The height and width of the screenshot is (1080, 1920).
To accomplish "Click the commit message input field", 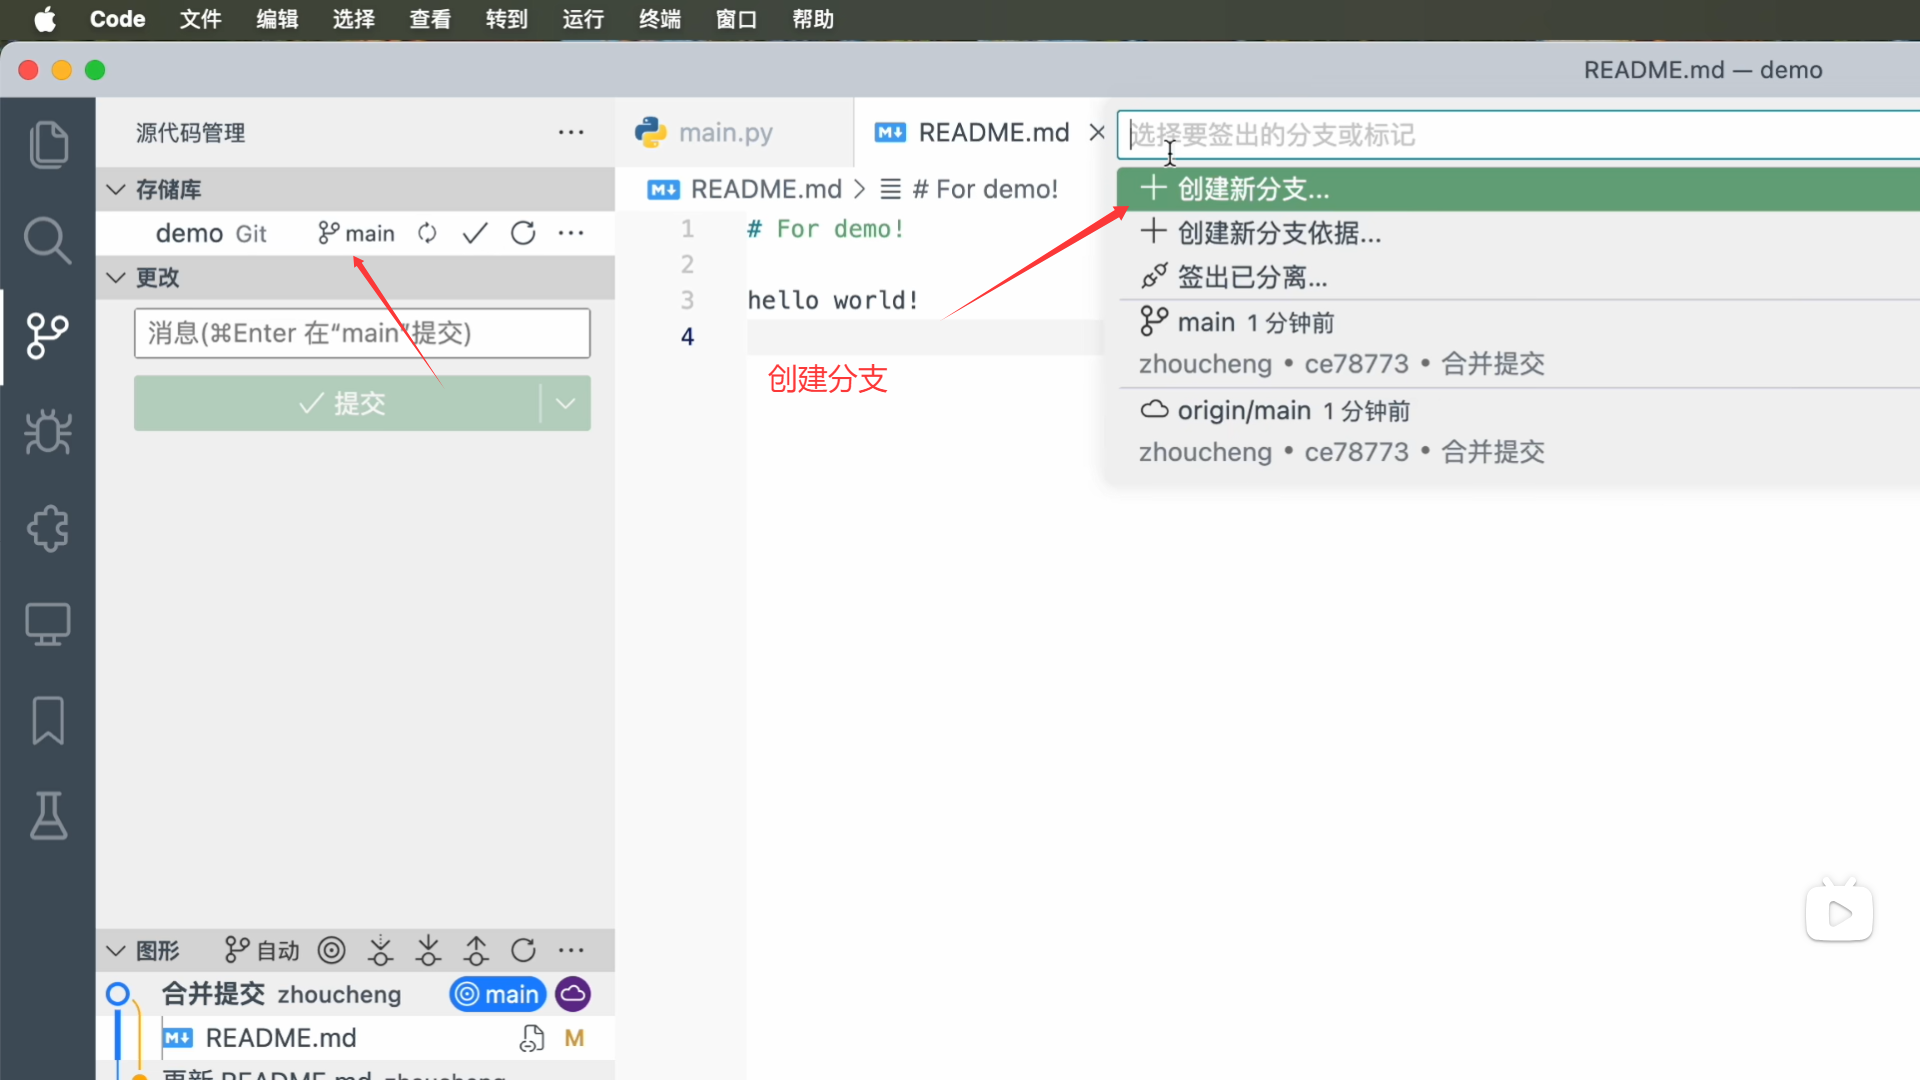I will click(x=362, y=333).
